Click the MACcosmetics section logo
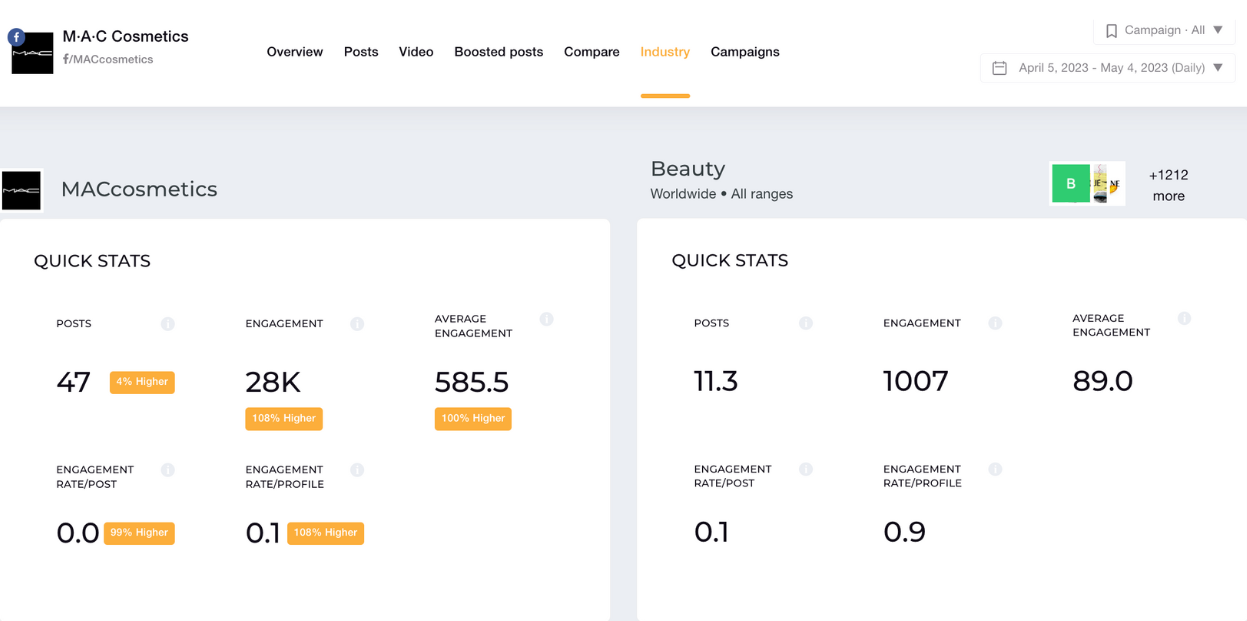This screenshot has width=1247, height=621. click(x=21, y=190)
